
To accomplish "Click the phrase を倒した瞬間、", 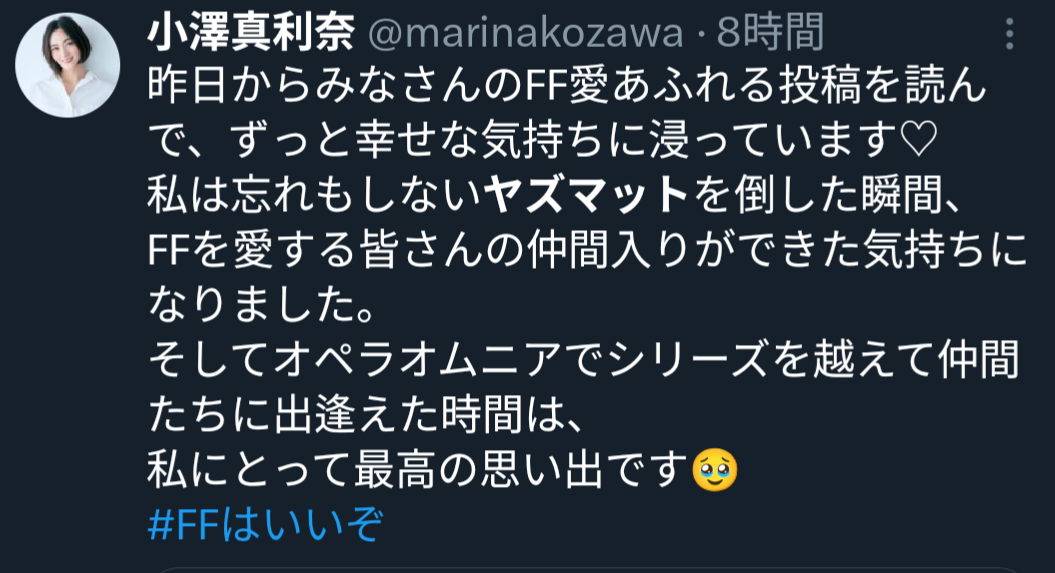I will click(x=827, y=195).
